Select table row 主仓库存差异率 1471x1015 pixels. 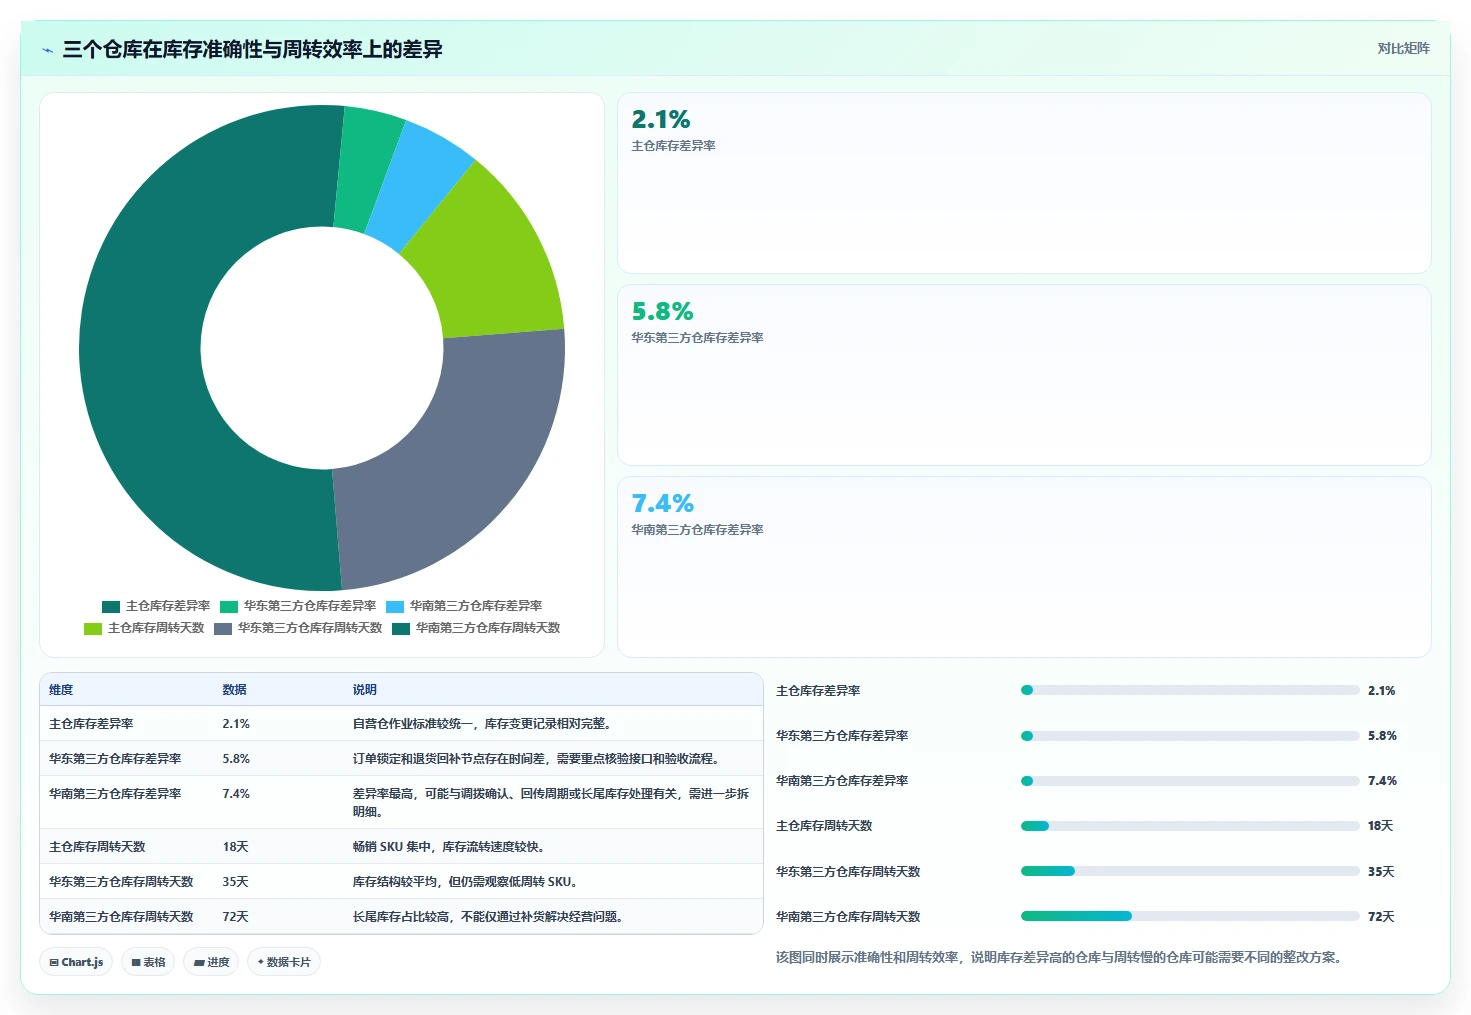(401, 724)
